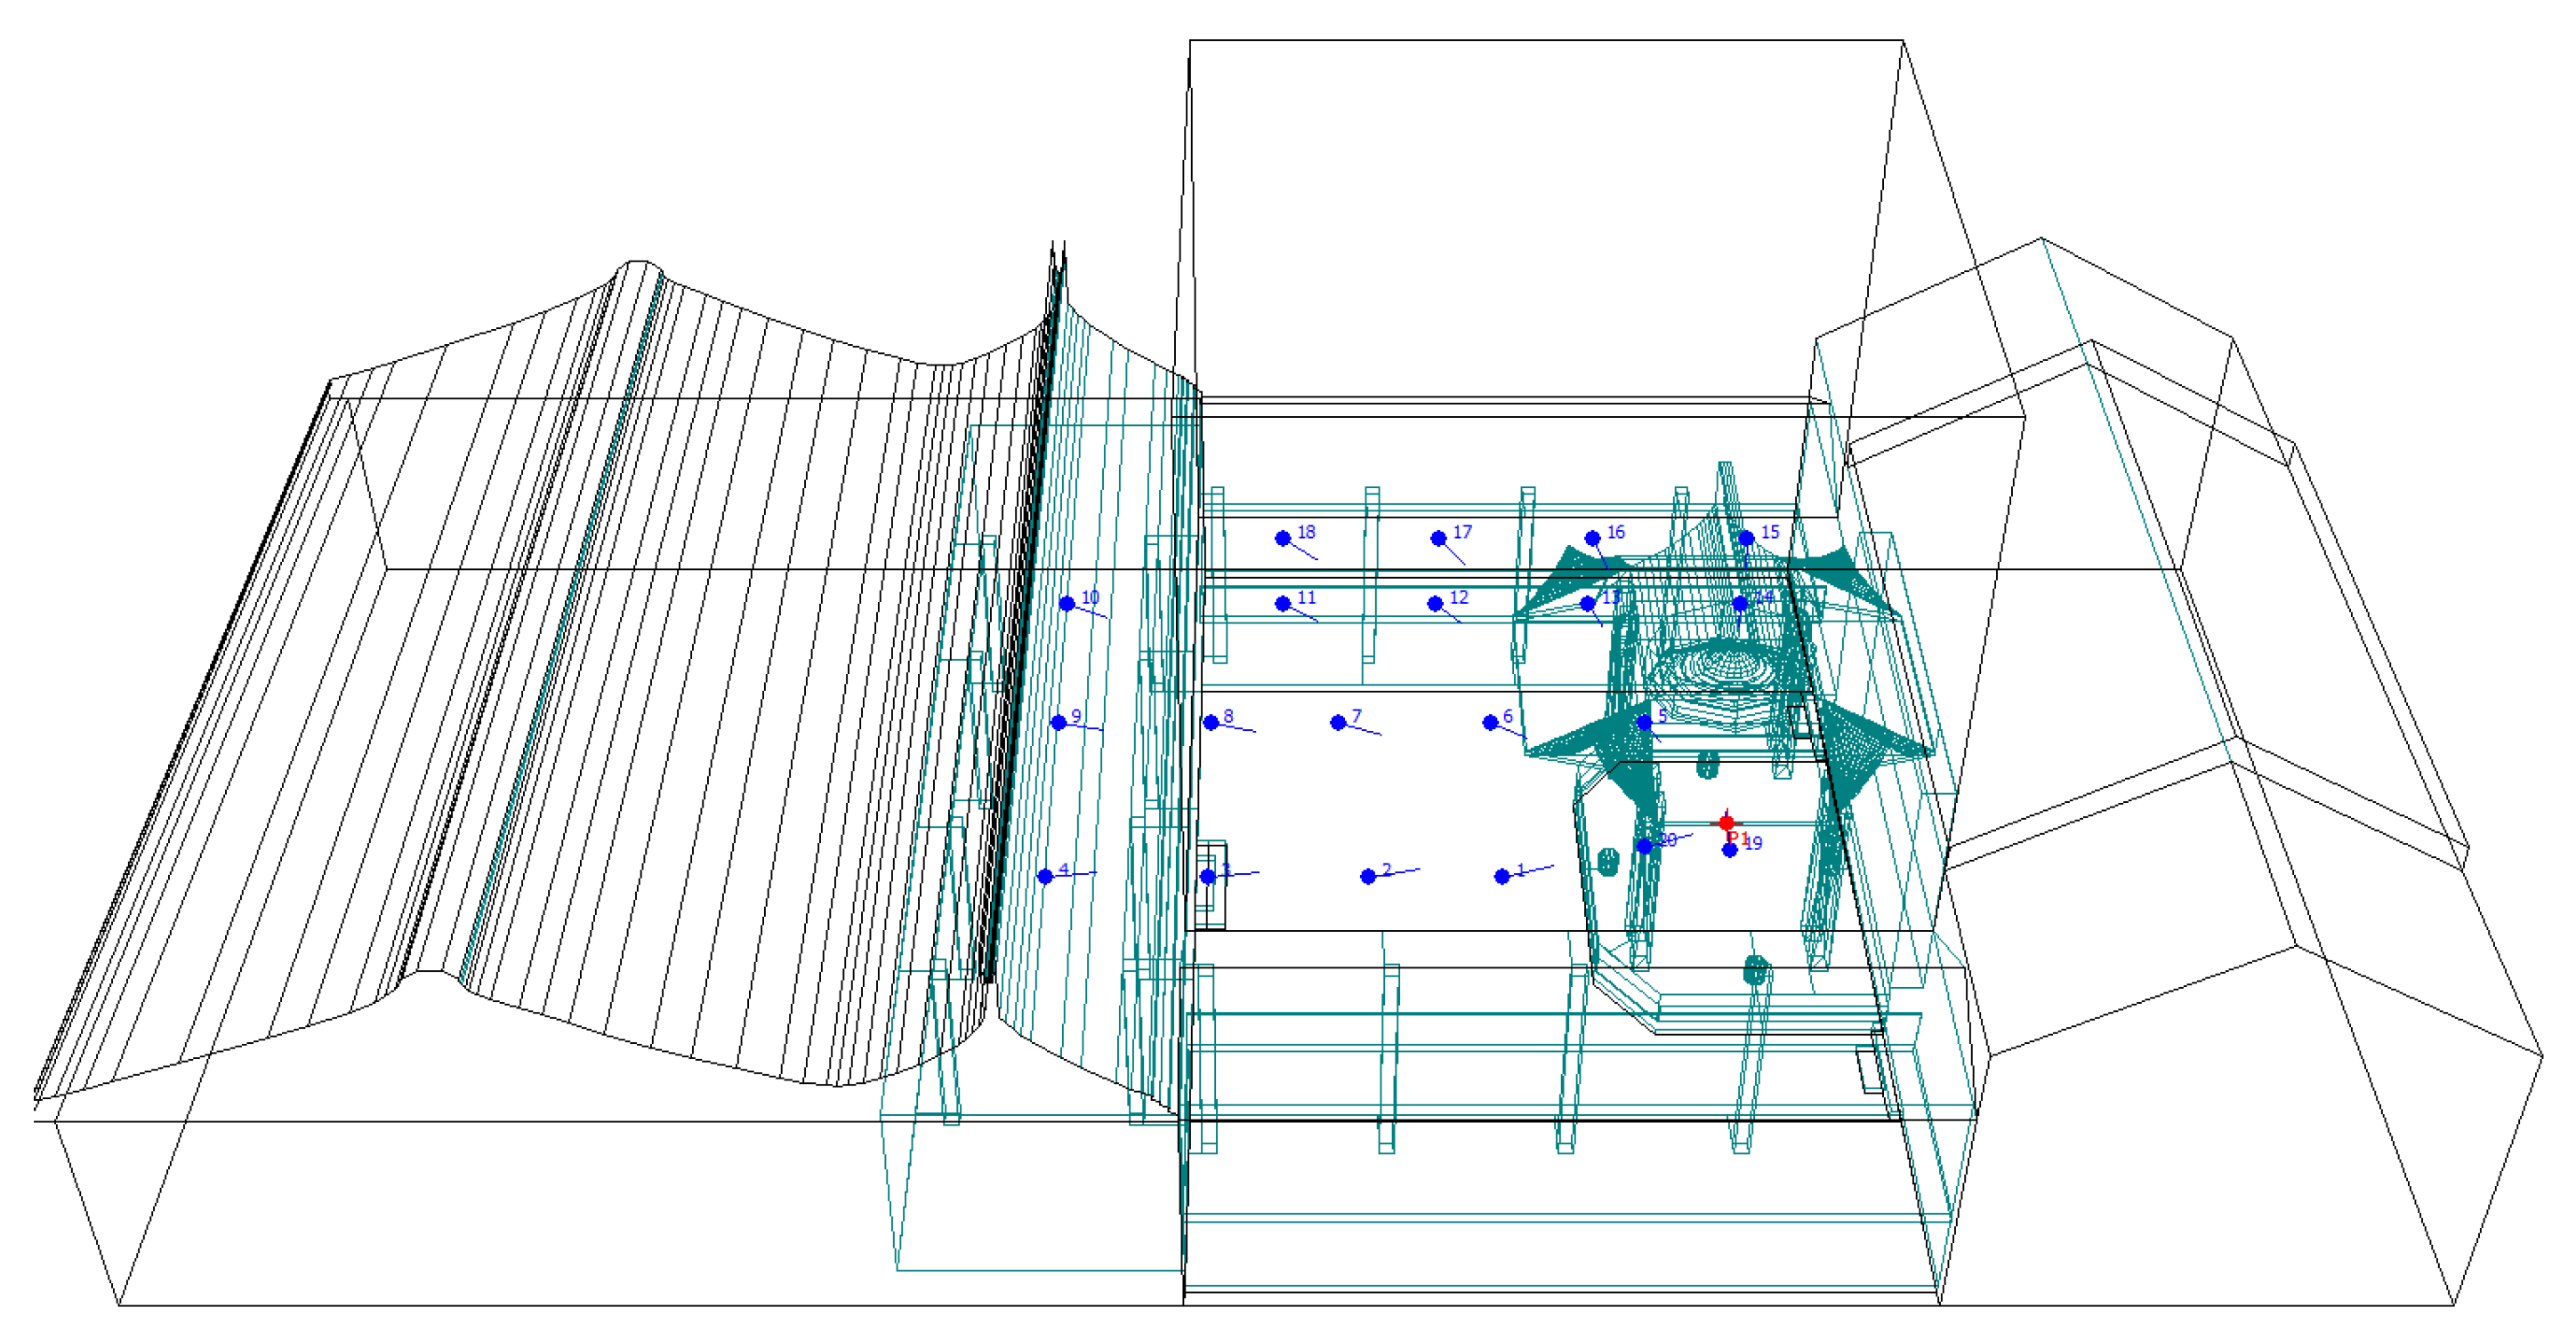Select blue receiver point 17
Viewport: 2576px width, 1340px height.
1438,538
